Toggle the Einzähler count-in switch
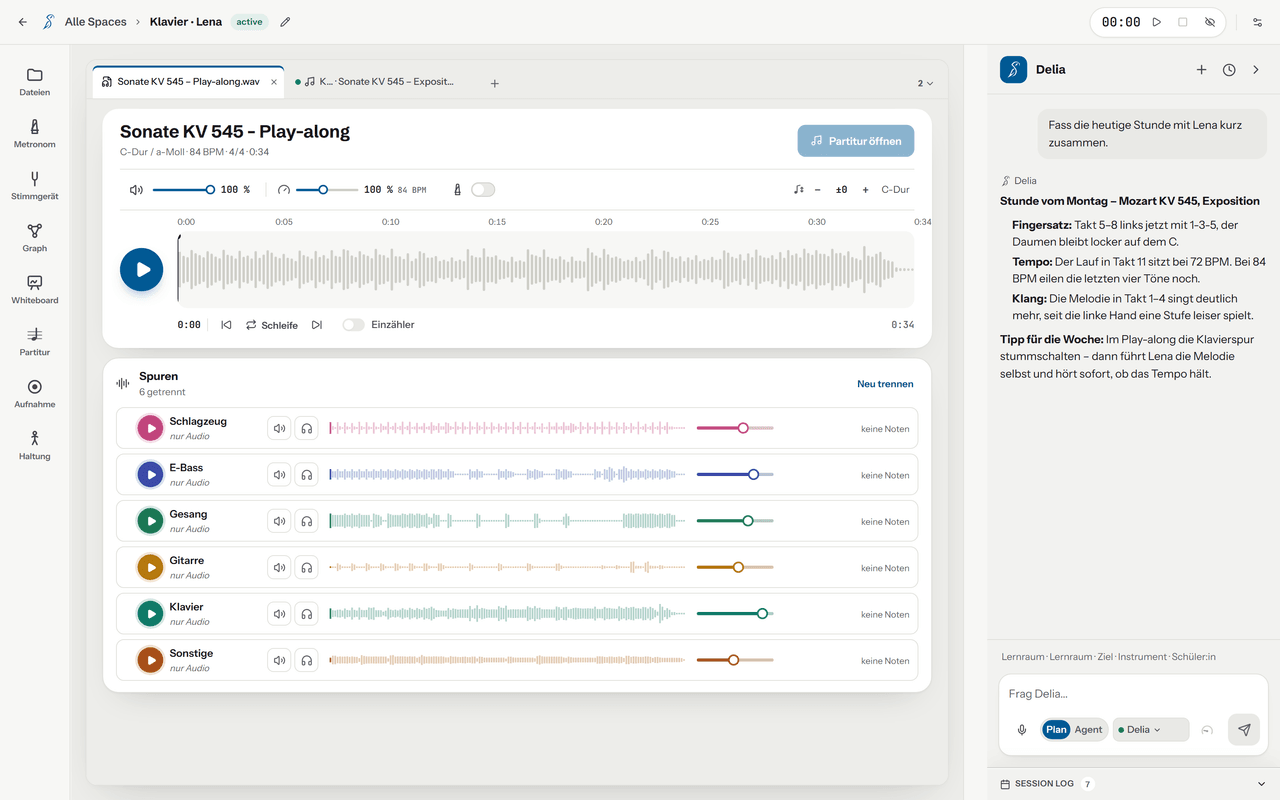Viewport: 1280px width, 800px height. [353, 325]
